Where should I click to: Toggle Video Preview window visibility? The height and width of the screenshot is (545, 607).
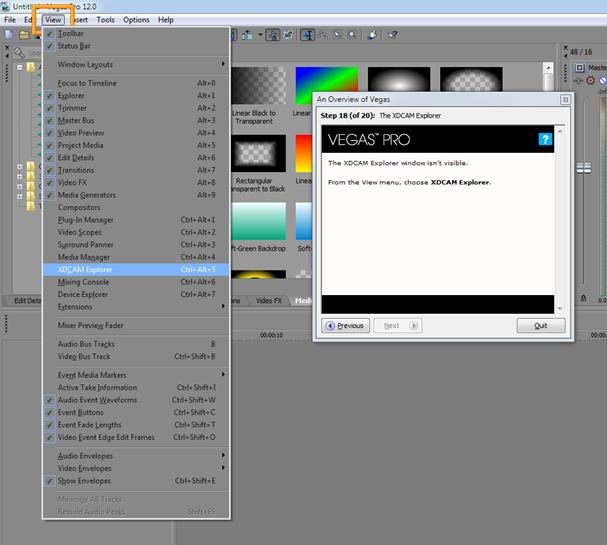[135, 133]
